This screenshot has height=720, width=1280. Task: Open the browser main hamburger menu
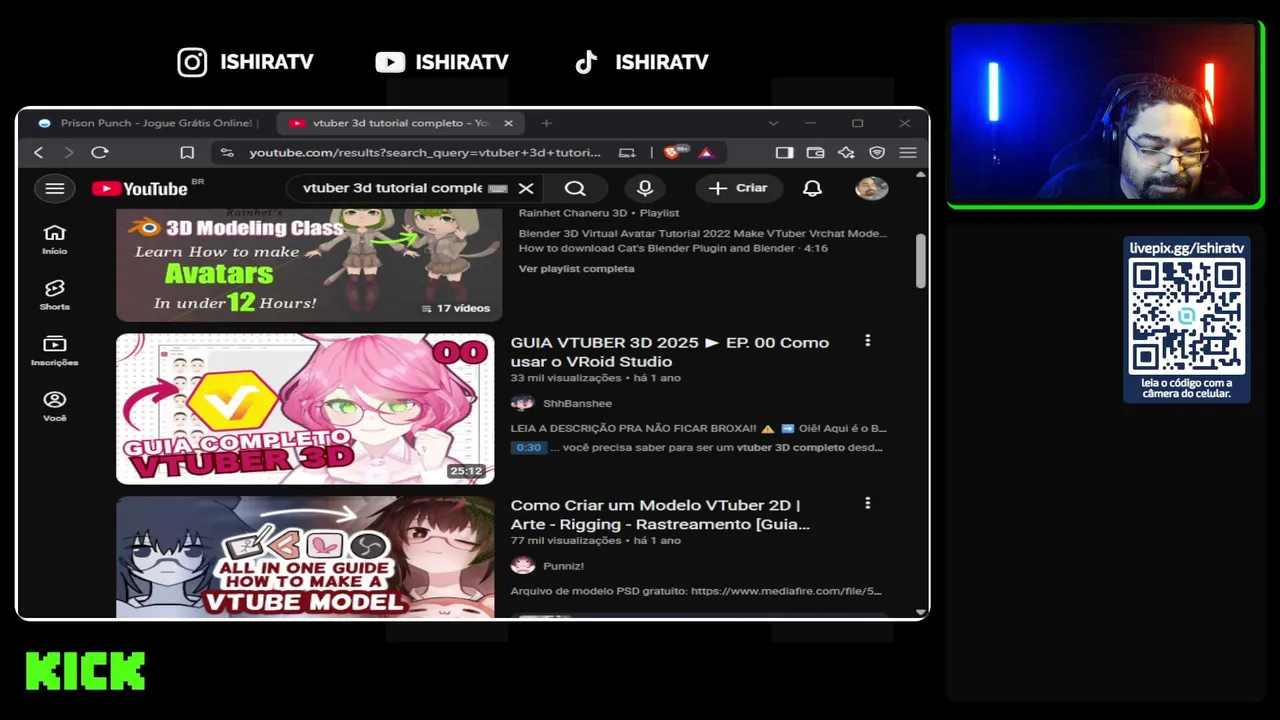click(x=908, y=152)
